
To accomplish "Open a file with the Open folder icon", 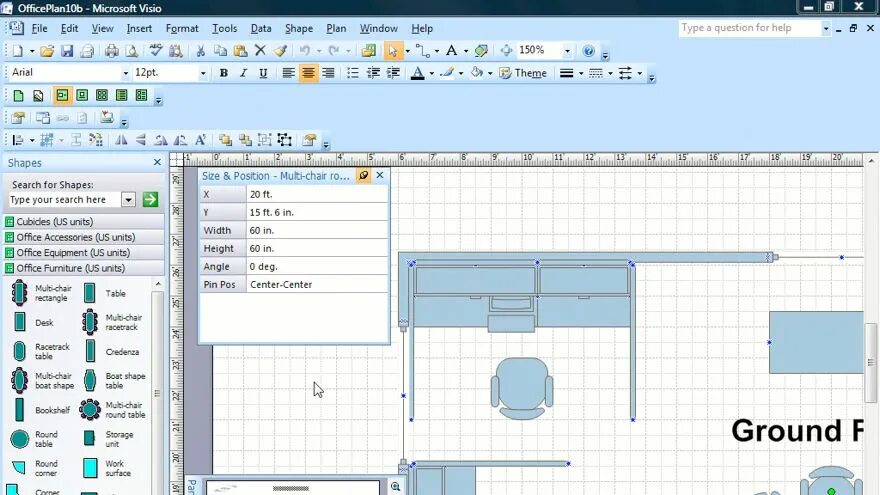I will pos(47,51).
